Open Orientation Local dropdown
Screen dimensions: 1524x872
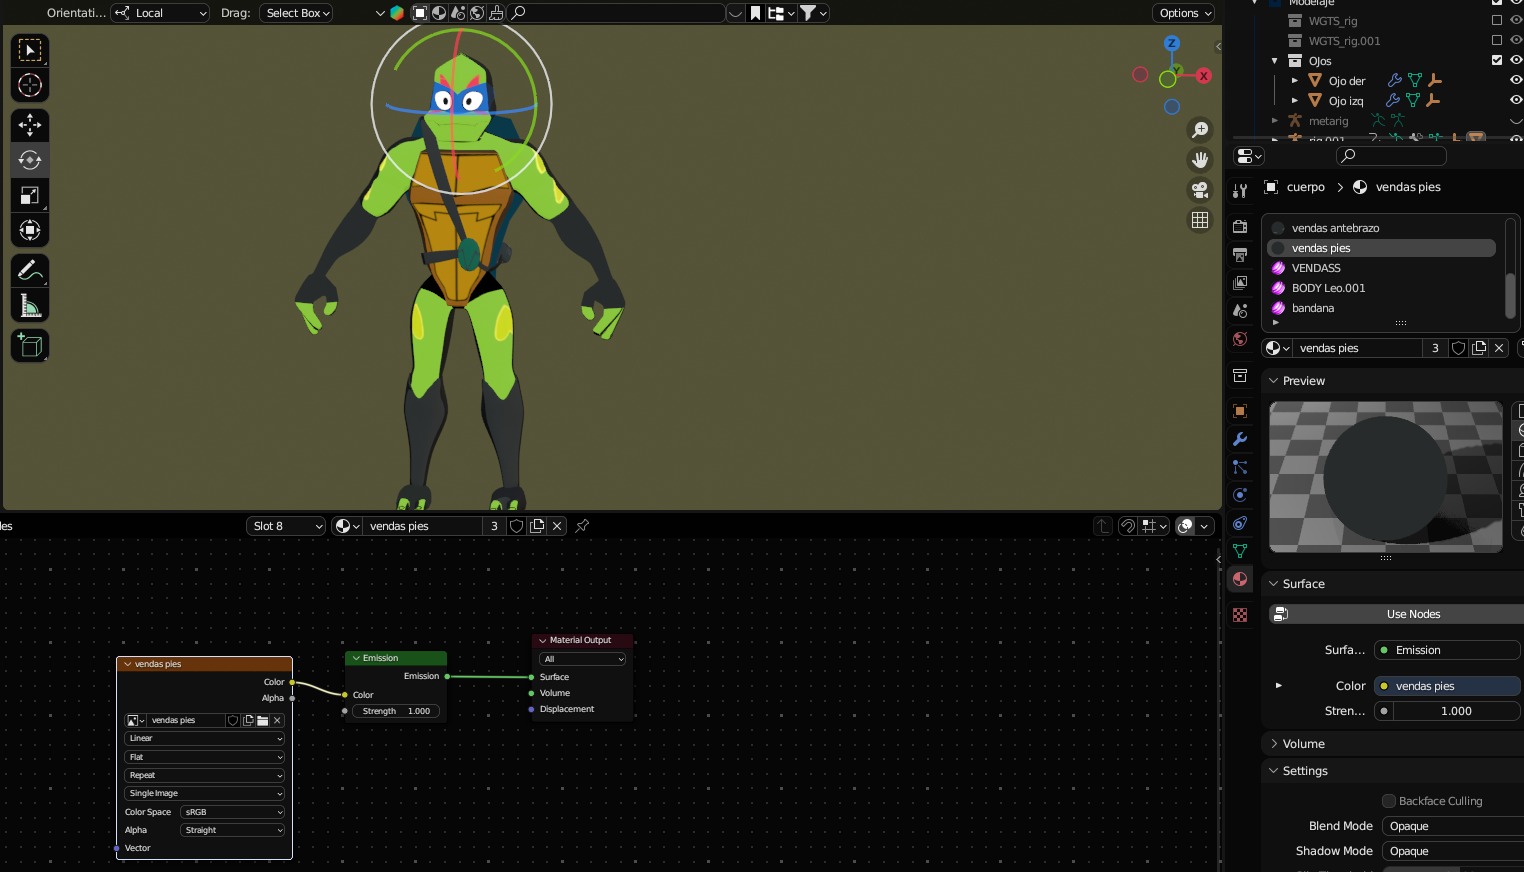tap(160, 13)
